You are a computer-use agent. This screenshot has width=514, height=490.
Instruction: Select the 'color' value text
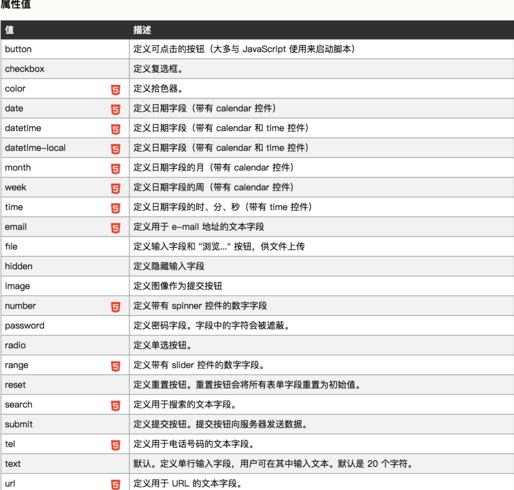pyautogui.click(x=15, y=89)
